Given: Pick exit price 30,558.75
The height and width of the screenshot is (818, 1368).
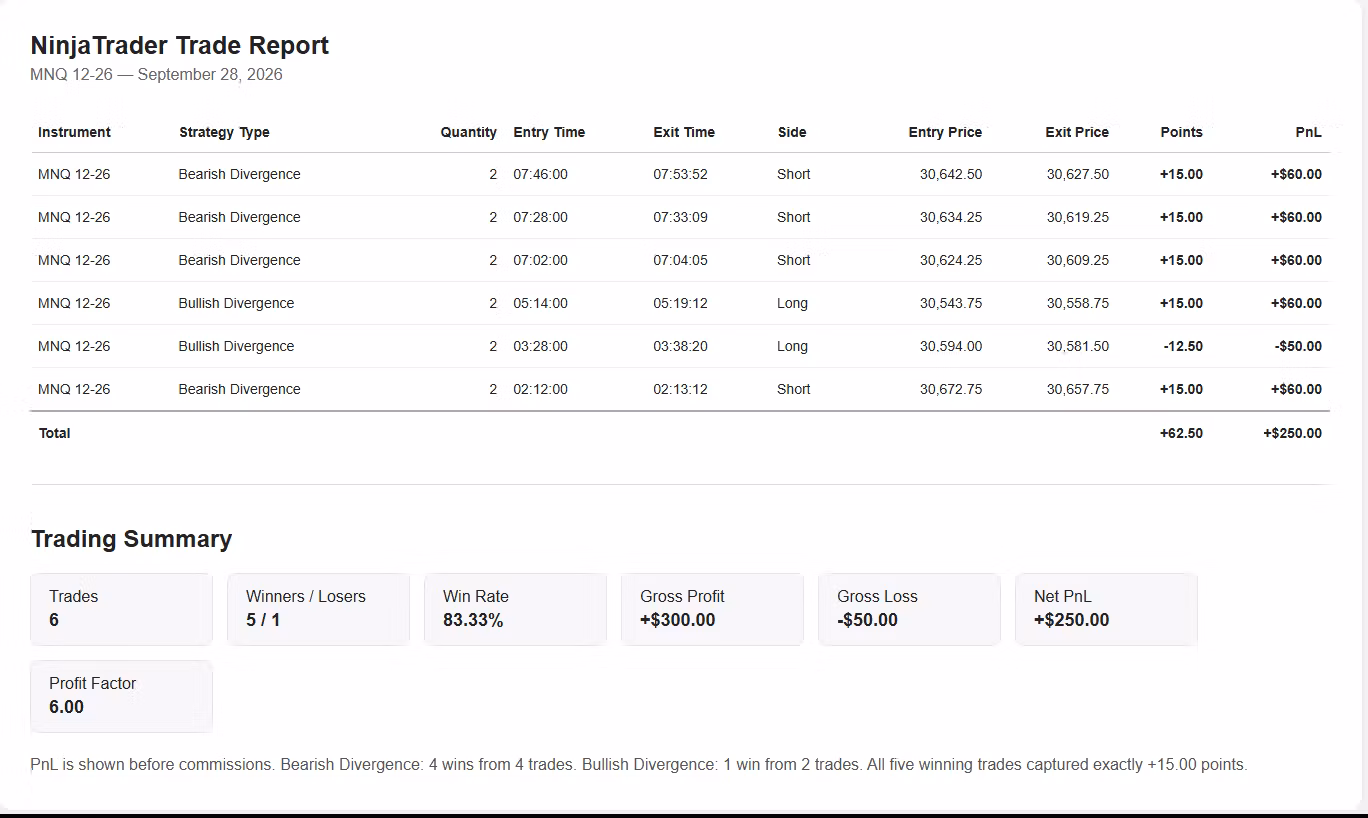Looking at the screenshot, I should coord(1078,303).
